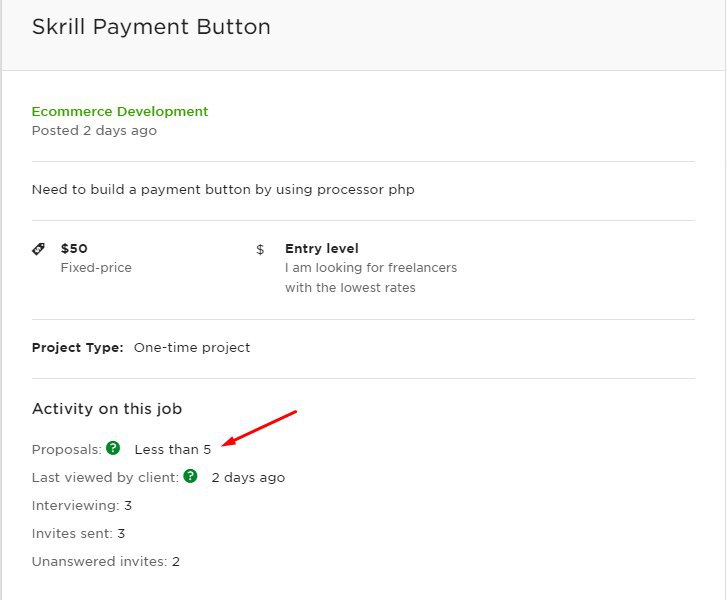Viewport: 727px width, 600px height.
Task: Click the Proposals help question-mark icon
Action: [113, 448]
